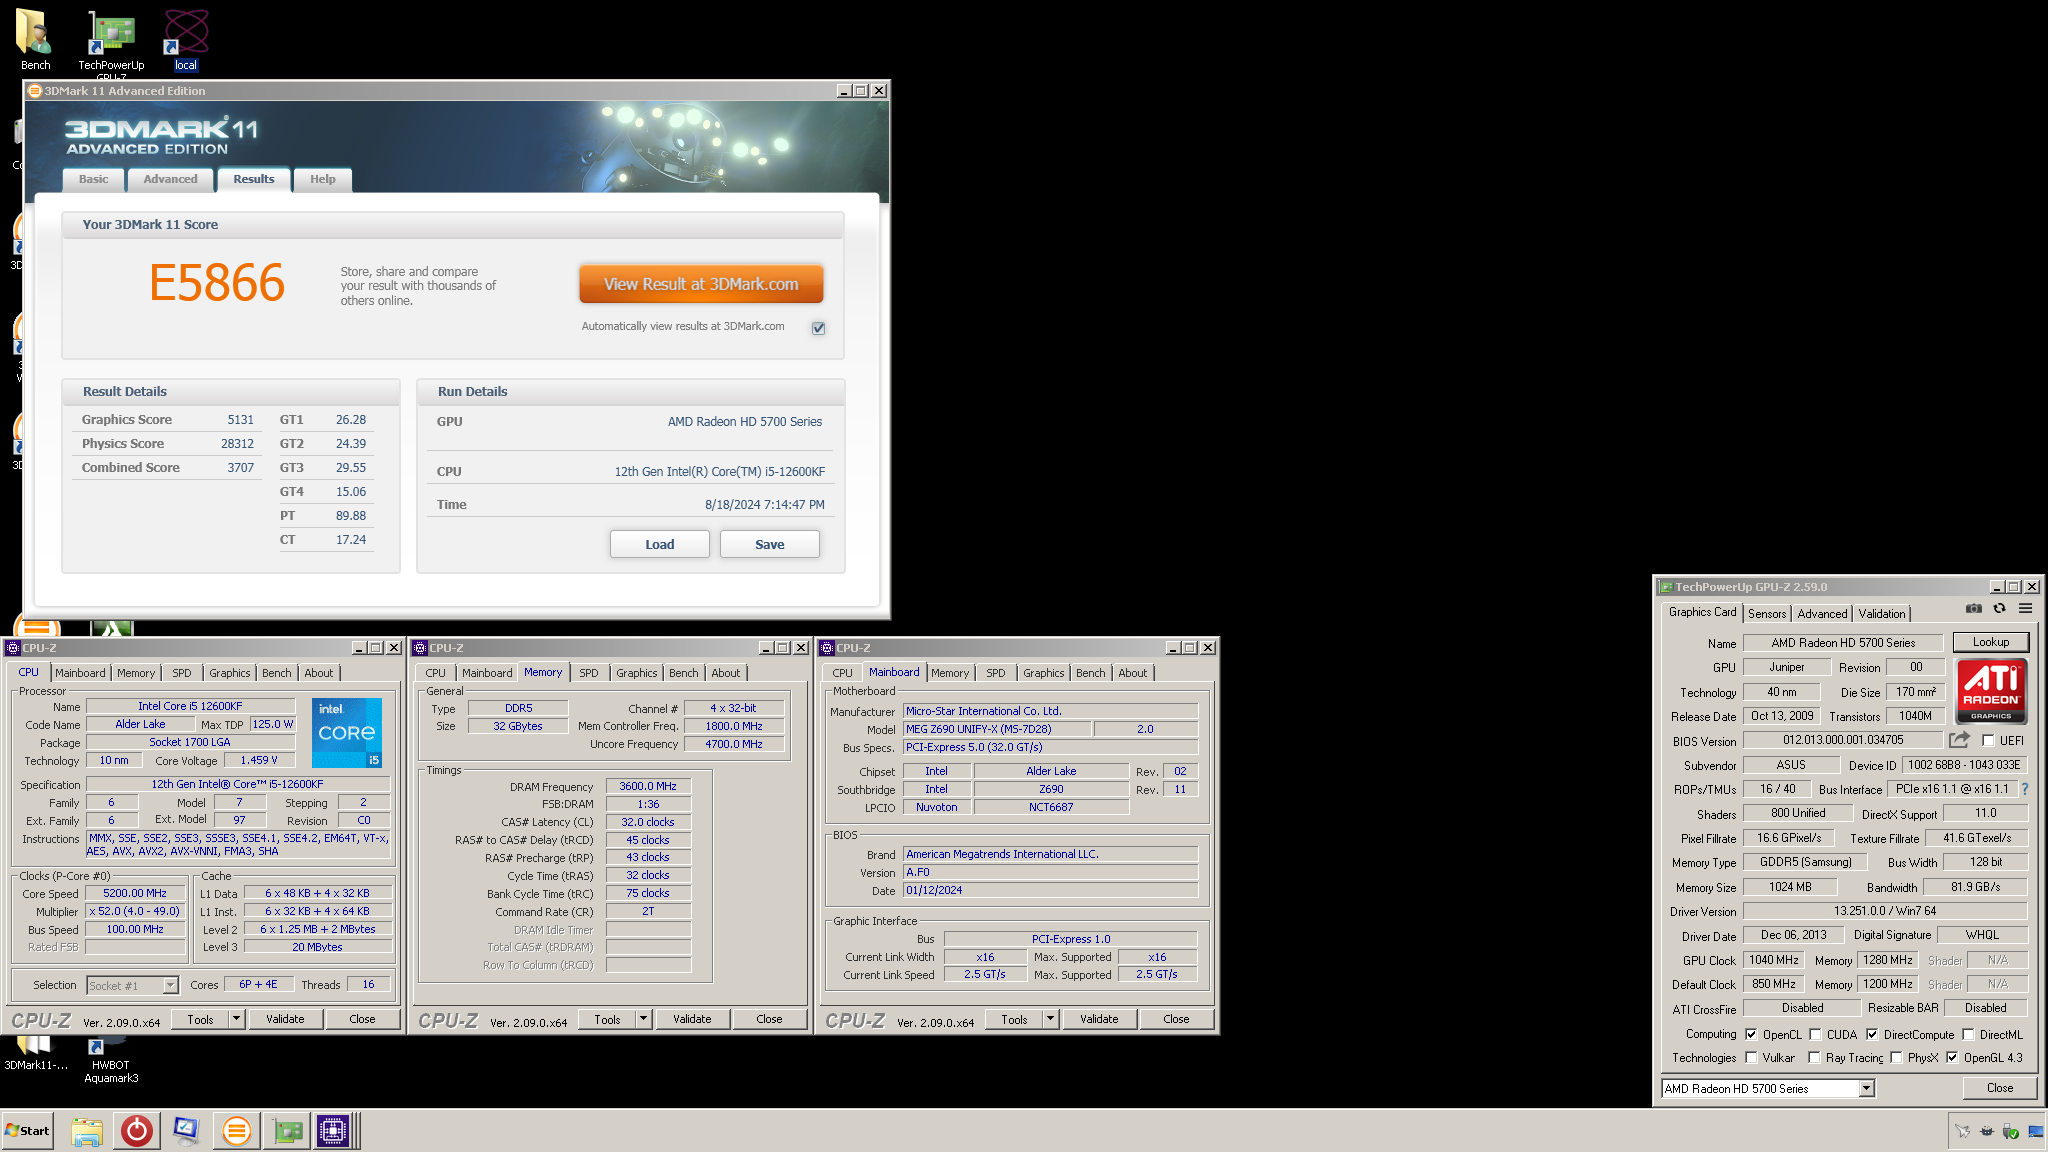This screenshot has width=2048, height=1152.
Task: Click the red power button taskbar icon
Action: click(137, 1131)
